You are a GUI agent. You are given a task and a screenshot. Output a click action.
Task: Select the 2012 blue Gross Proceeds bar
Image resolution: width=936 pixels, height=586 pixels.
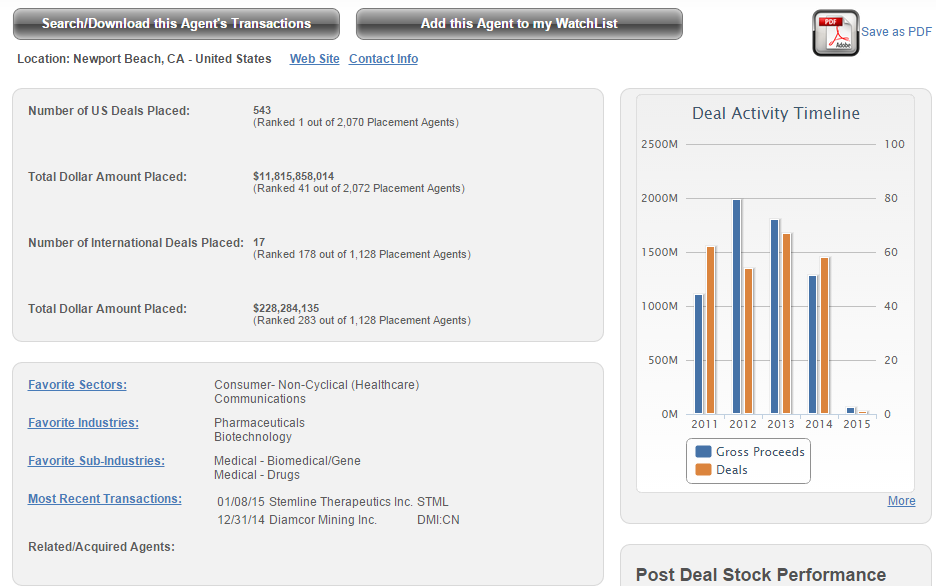tap(737, 306)
